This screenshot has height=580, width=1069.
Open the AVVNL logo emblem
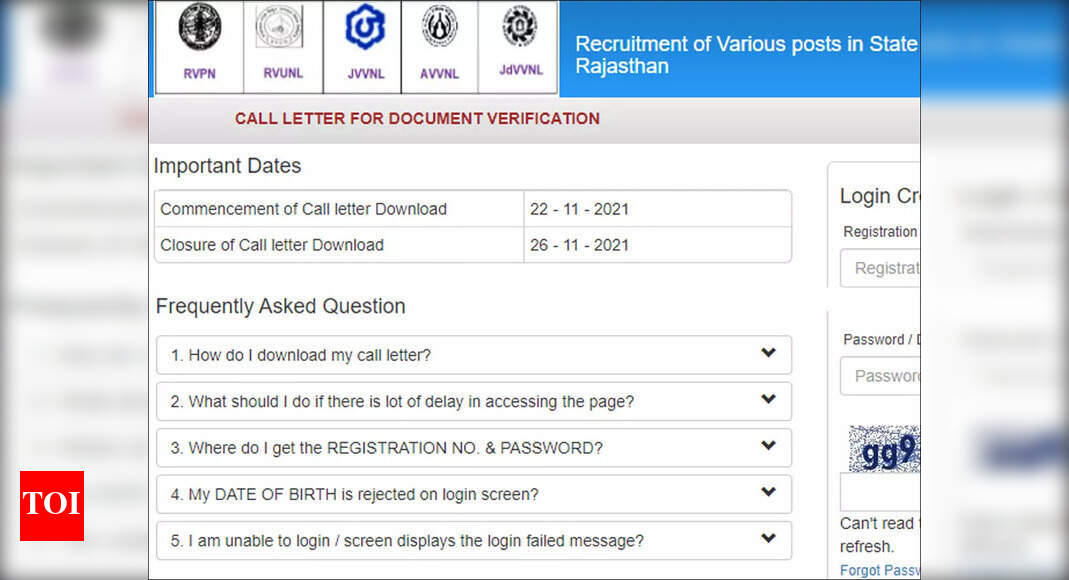[440, 27]
